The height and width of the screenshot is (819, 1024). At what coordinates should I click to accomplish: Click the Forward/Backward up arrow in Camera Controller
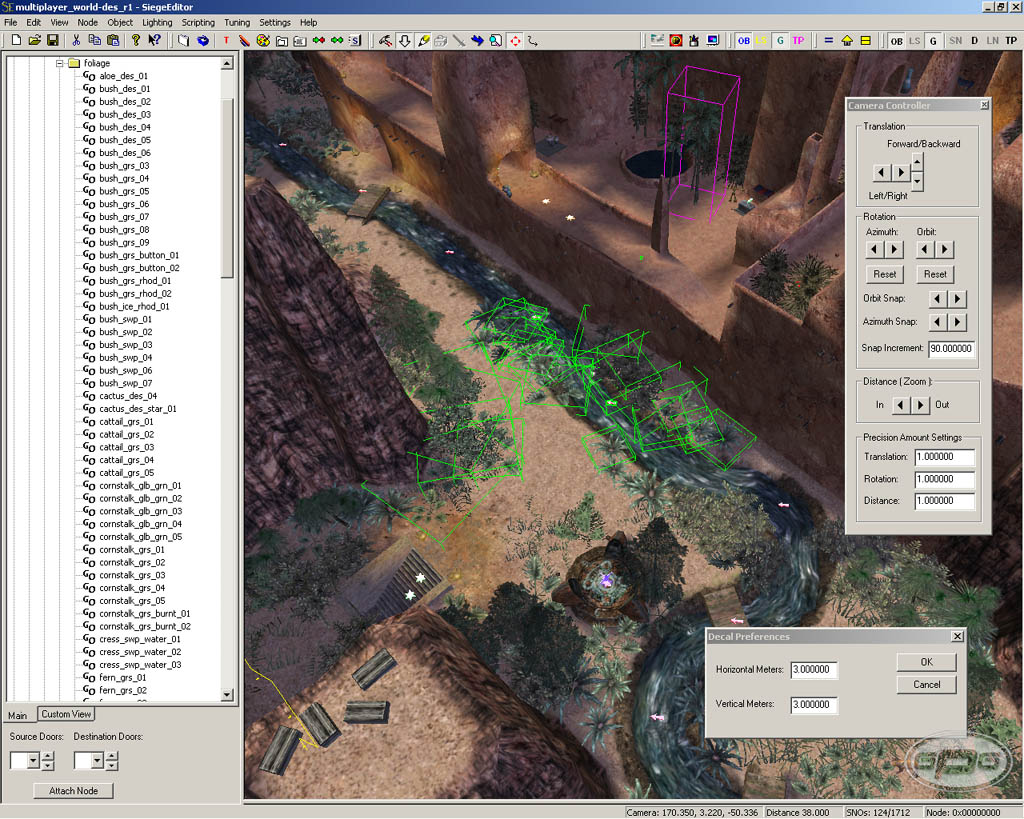pos(917,160)
